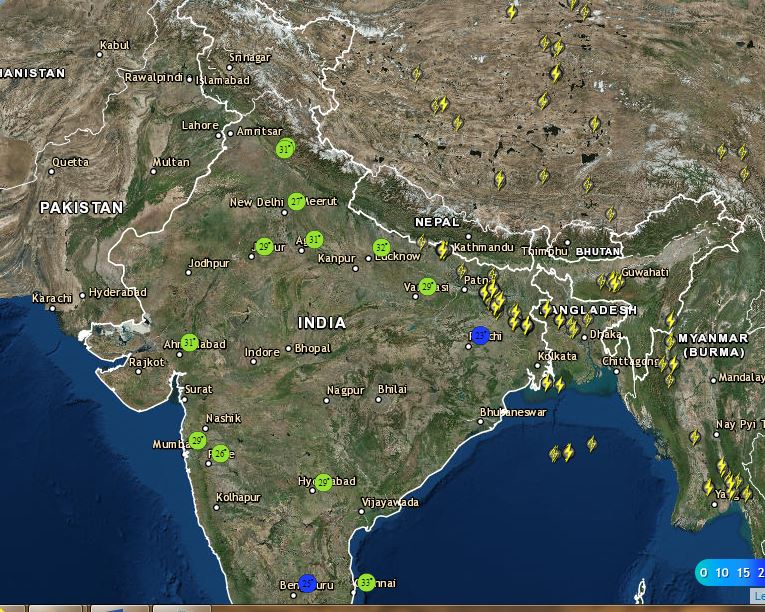Viewport: 765px width, 612px height.
Task: Click the Lahore city label
Action: click(x=200, y=125)
